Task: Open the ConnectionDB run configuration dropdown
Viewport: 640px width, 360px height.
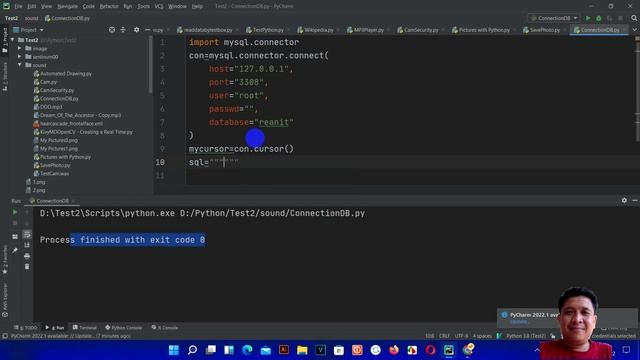Action: point(554,18)
